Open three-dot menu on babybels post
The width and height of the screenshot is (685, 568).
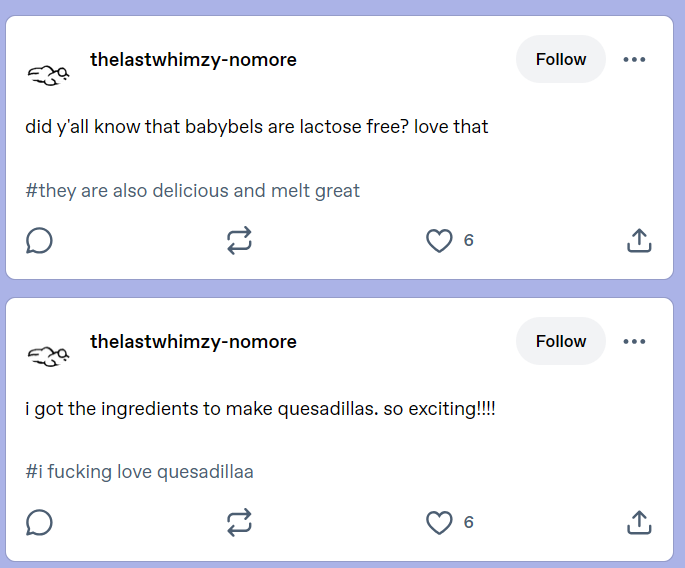[634, 59]
